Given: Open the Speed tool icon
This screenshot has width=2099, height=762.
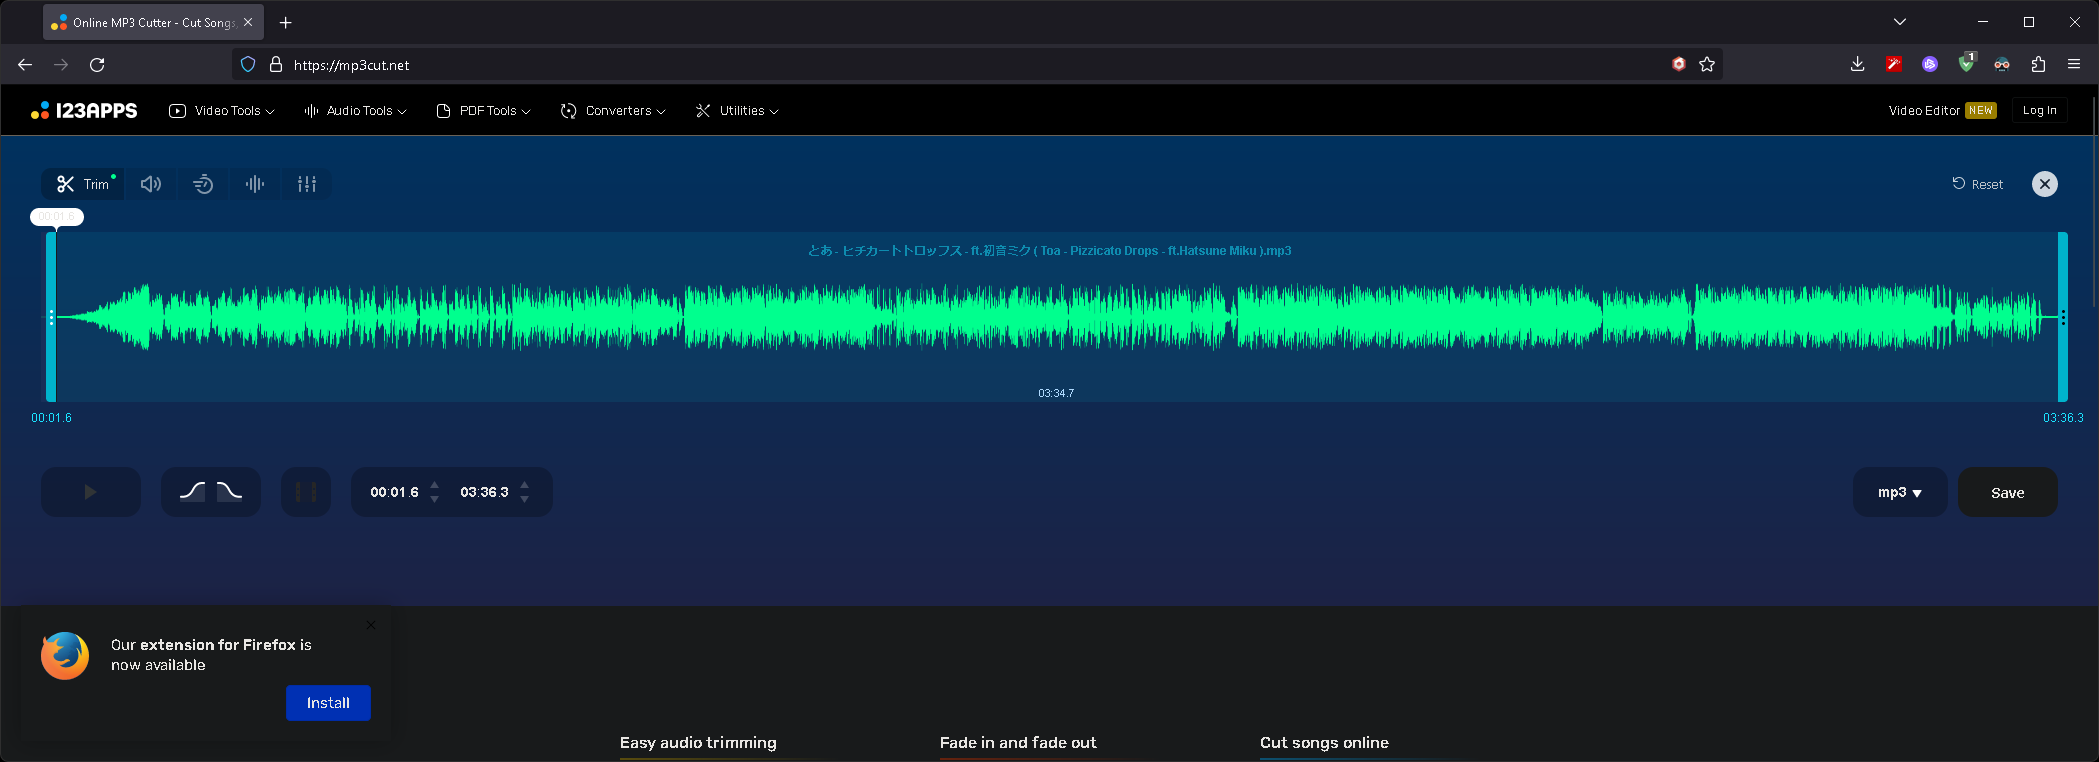Looking at the screenshot, I should point(203,184).
